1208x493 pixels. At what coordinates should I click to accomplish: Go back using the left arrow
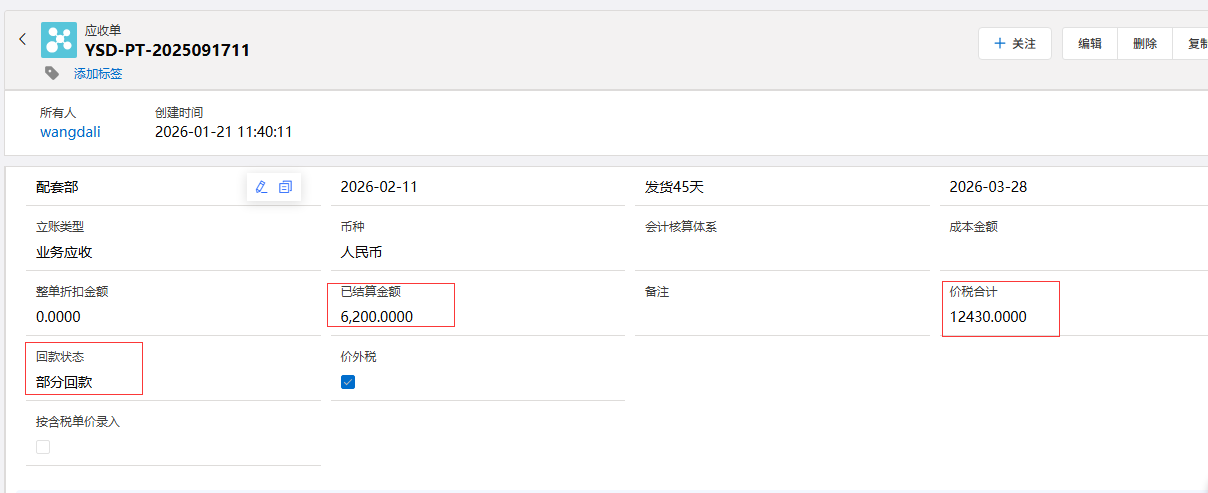coord(23,40)
